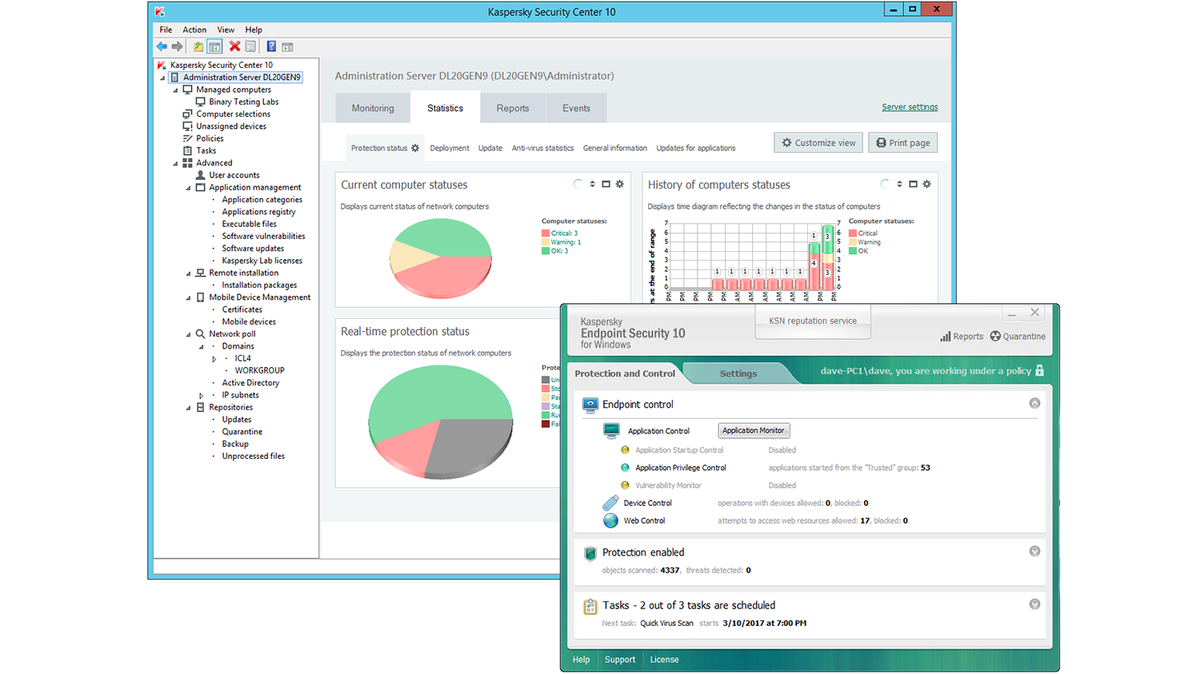
Task: Click the Forward arrow in Security Center toolbar
Action: pyautogui.click(x=177, y=46)
